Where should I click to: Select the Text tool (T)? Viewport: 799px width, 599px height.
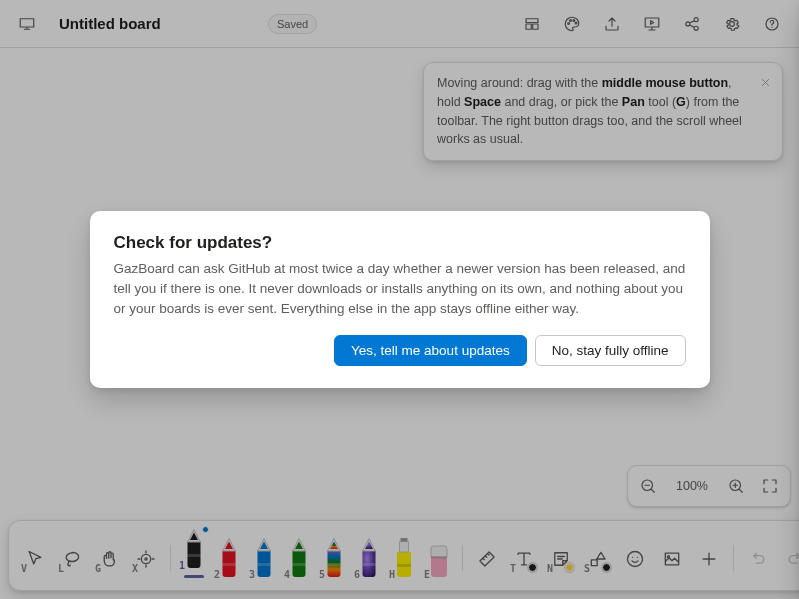[523, 560]
